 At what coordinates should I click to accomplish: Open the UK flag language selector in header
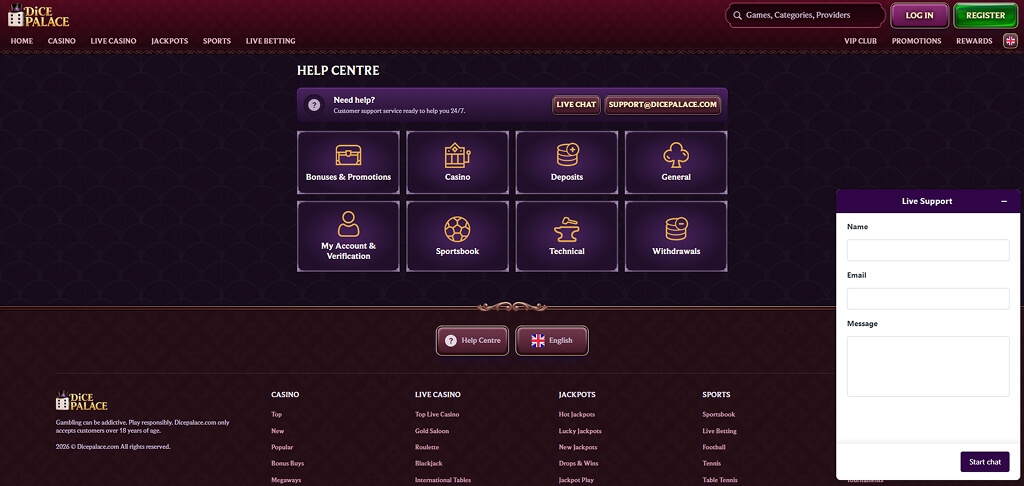click(1010, 40)
